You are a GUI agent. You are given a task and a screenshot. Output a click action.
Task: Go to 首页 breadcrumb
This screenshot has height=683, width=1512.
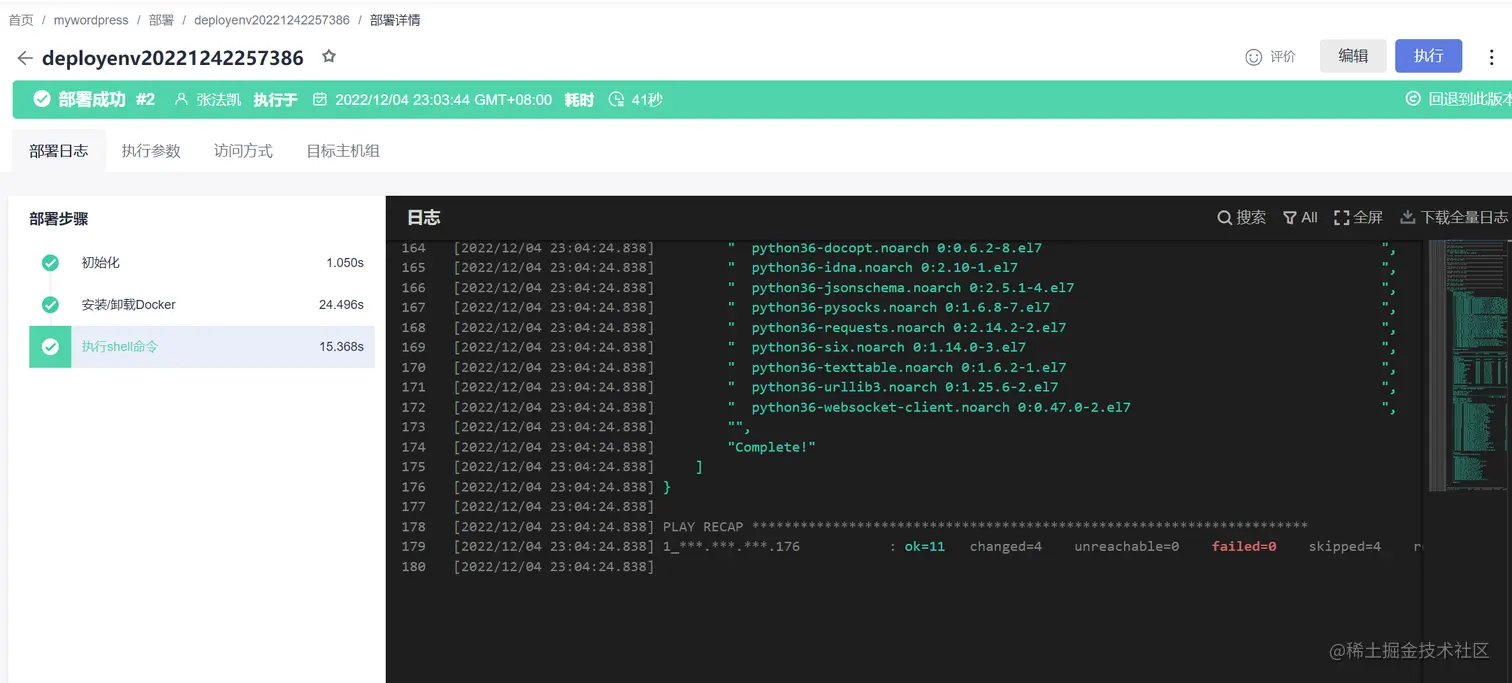click(21, 20)
